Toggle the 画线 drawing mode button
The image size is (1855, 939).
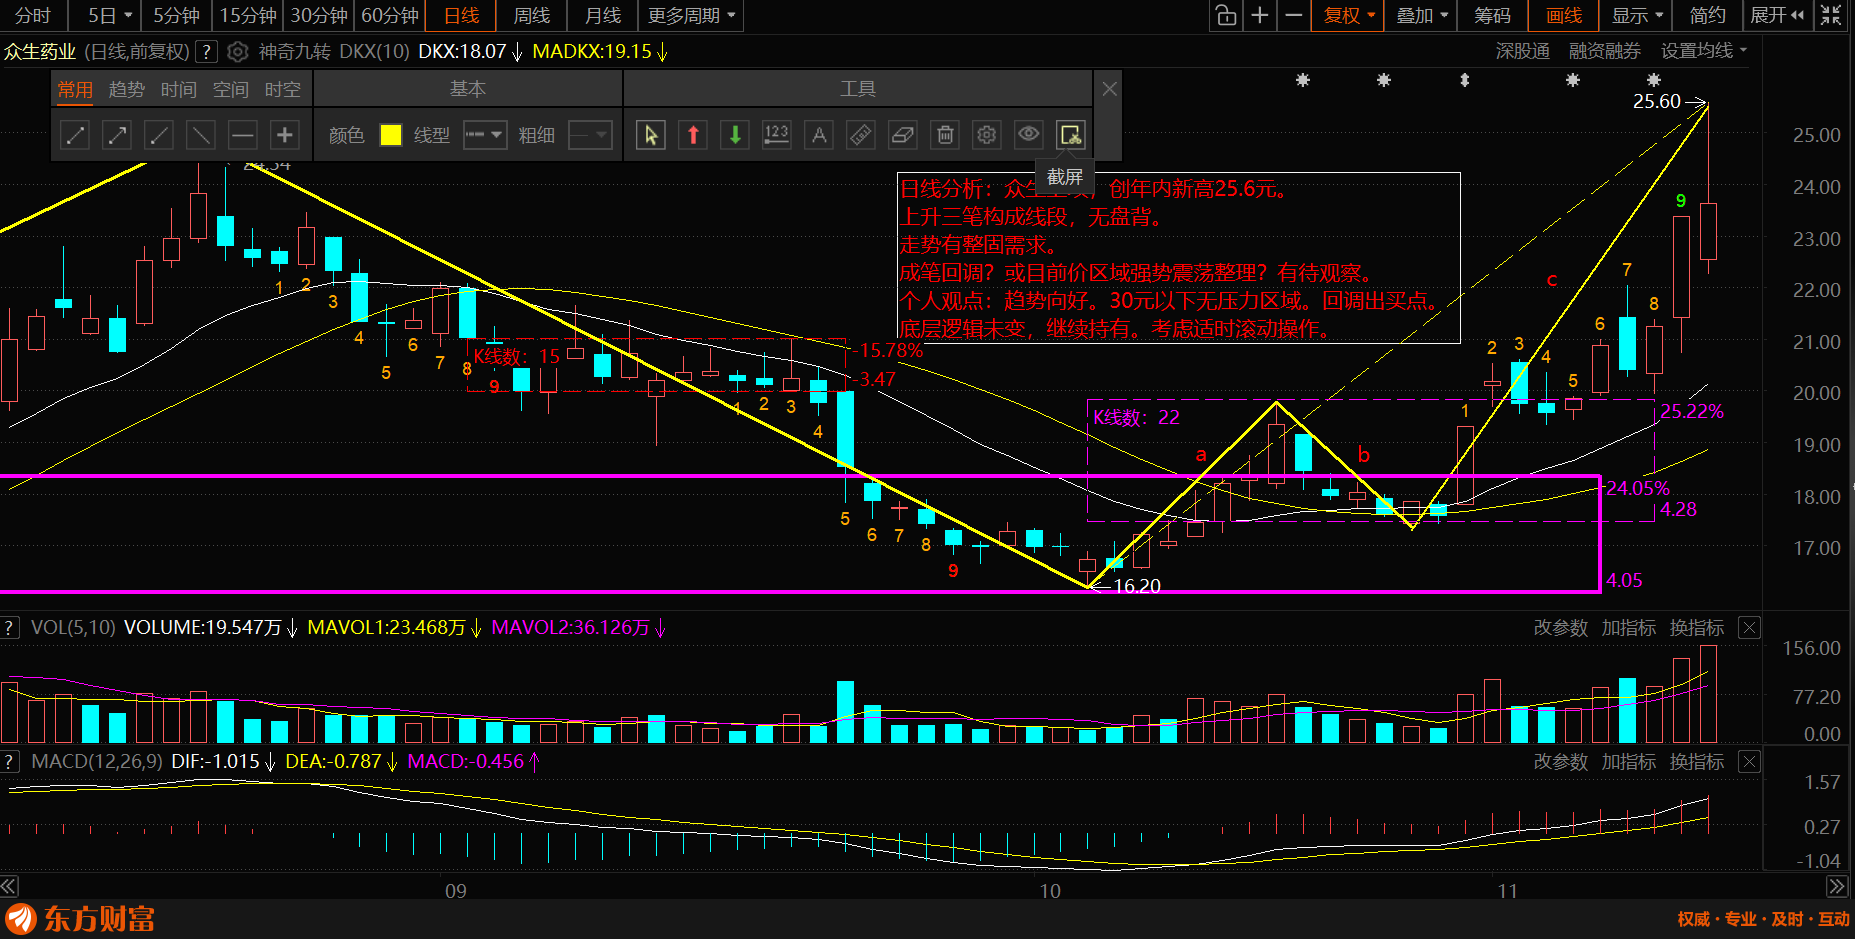click(x=1564, y=15)
